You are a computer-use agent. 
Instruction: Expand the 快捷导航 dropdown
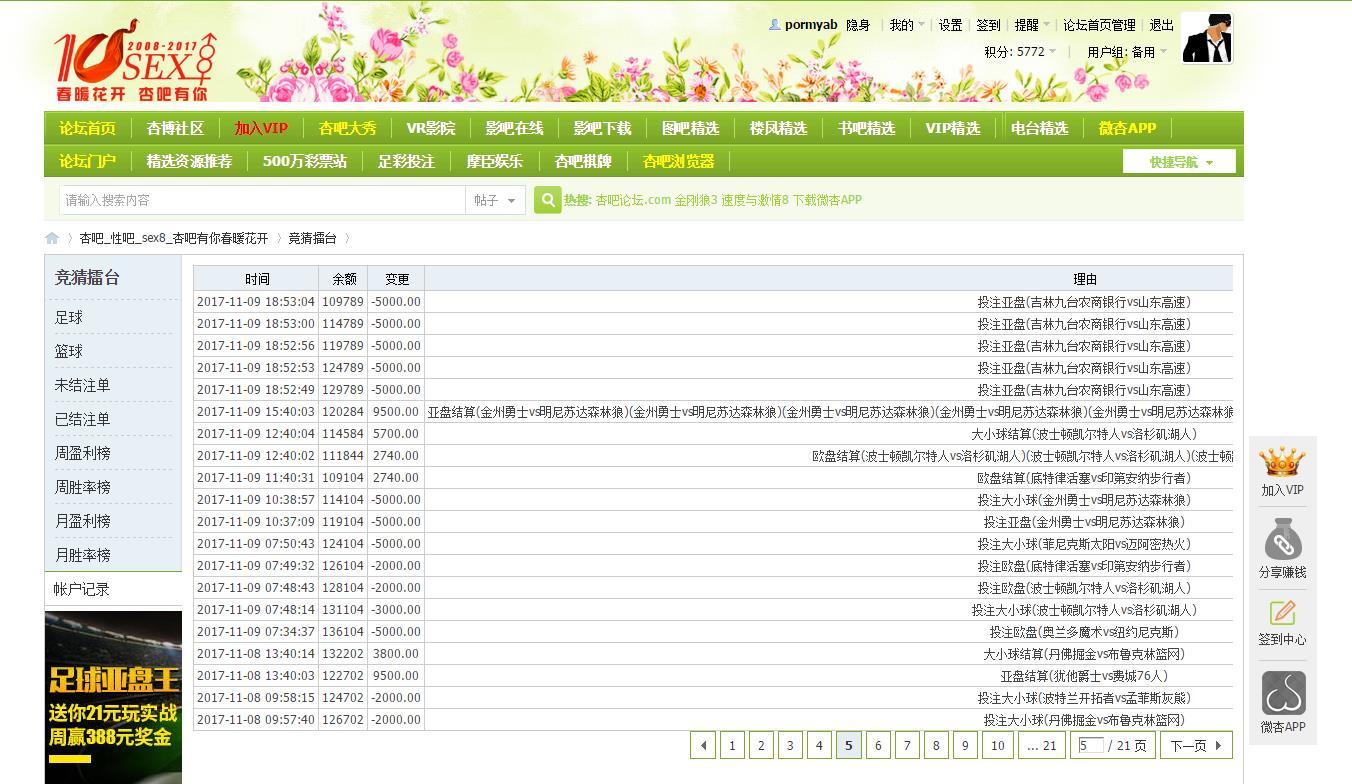1179,162
